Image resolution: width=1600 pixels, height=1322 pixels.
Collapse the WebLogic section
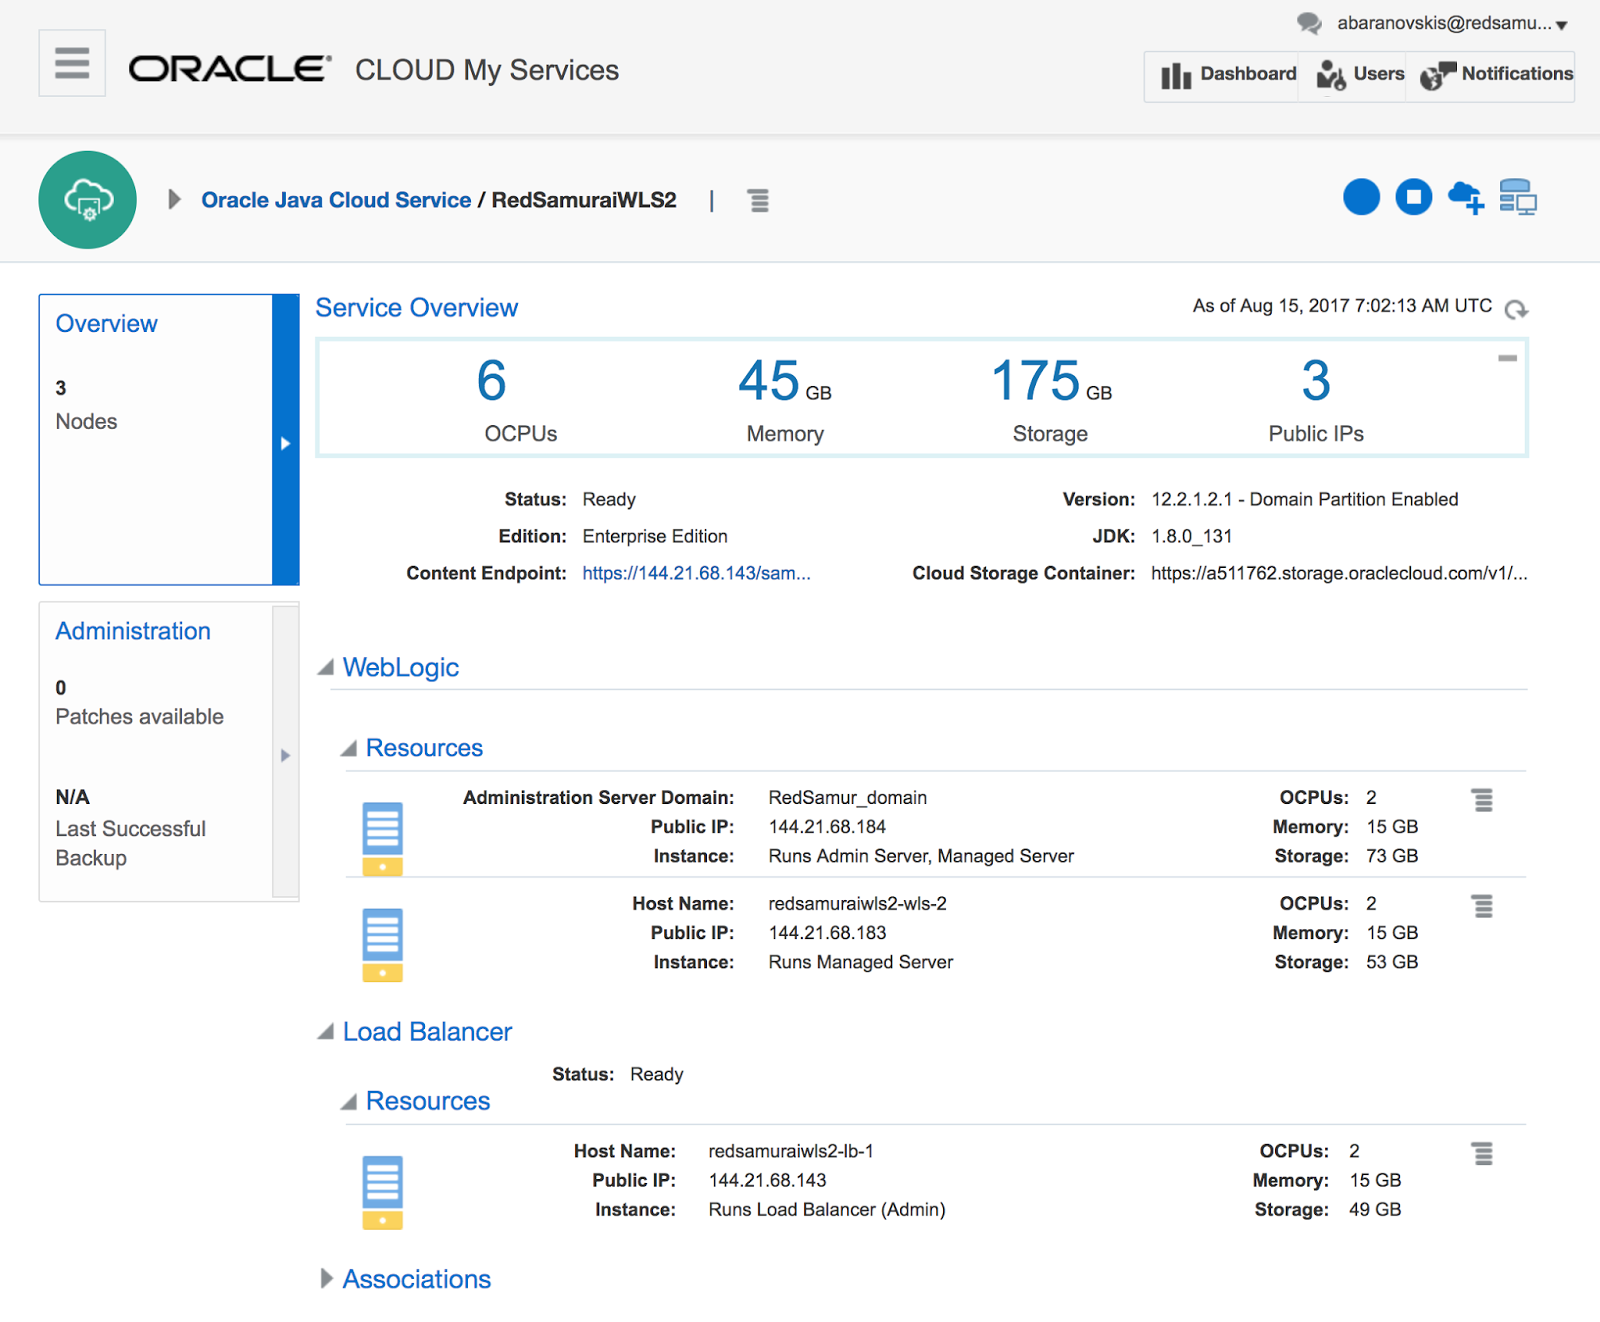[327, 667]
